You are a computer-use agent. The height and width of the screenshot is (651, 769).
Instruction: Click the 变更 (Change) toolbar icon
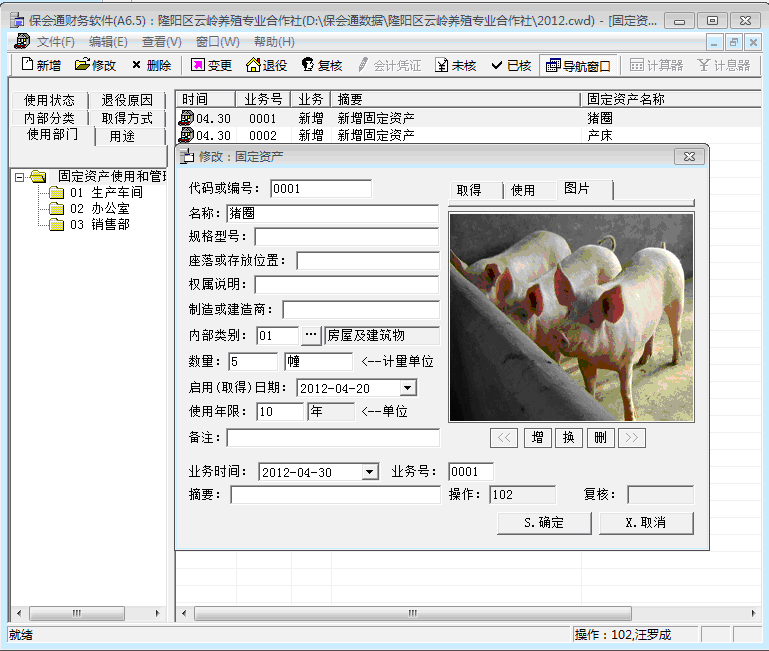coord(211,65)
